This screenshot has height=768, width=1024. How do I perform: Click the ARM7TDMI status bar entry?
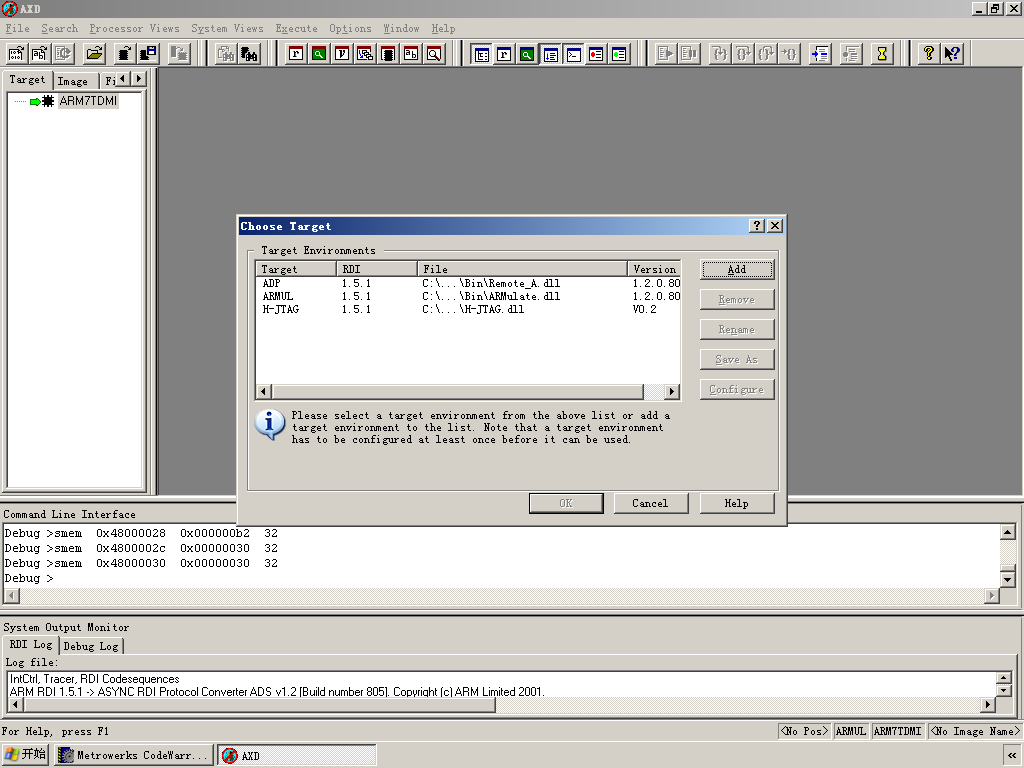tap(897, 731)
